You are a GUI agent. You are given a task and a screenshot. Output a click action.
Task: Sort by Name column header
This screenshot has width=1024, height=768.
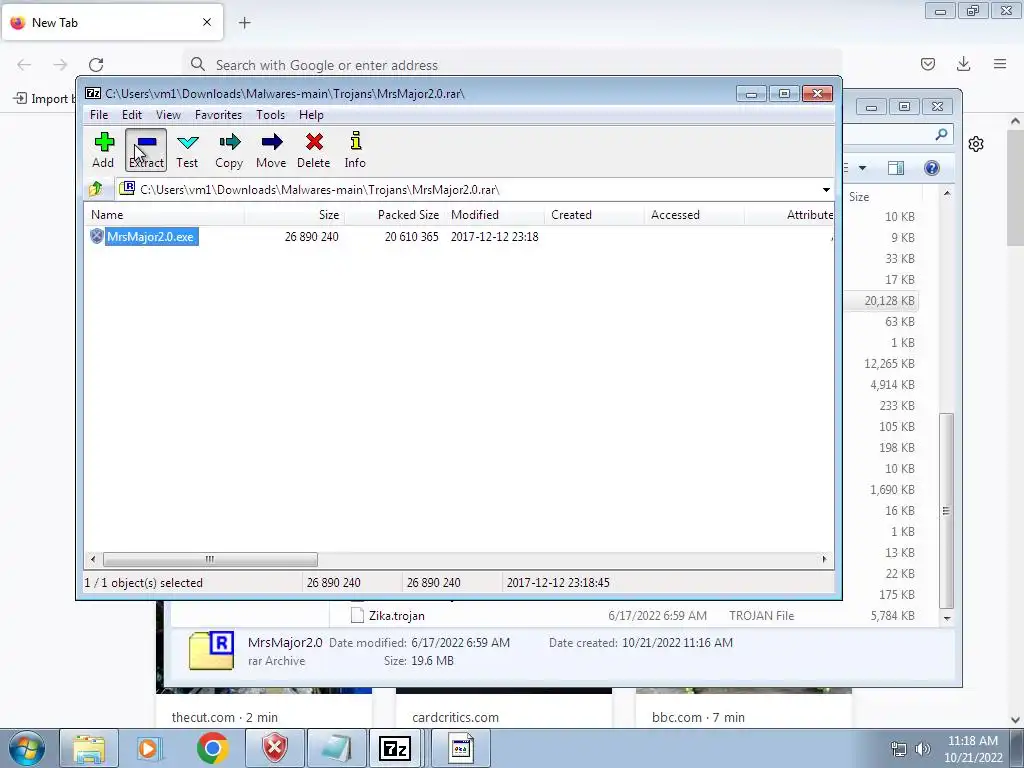tap(165, 215)
